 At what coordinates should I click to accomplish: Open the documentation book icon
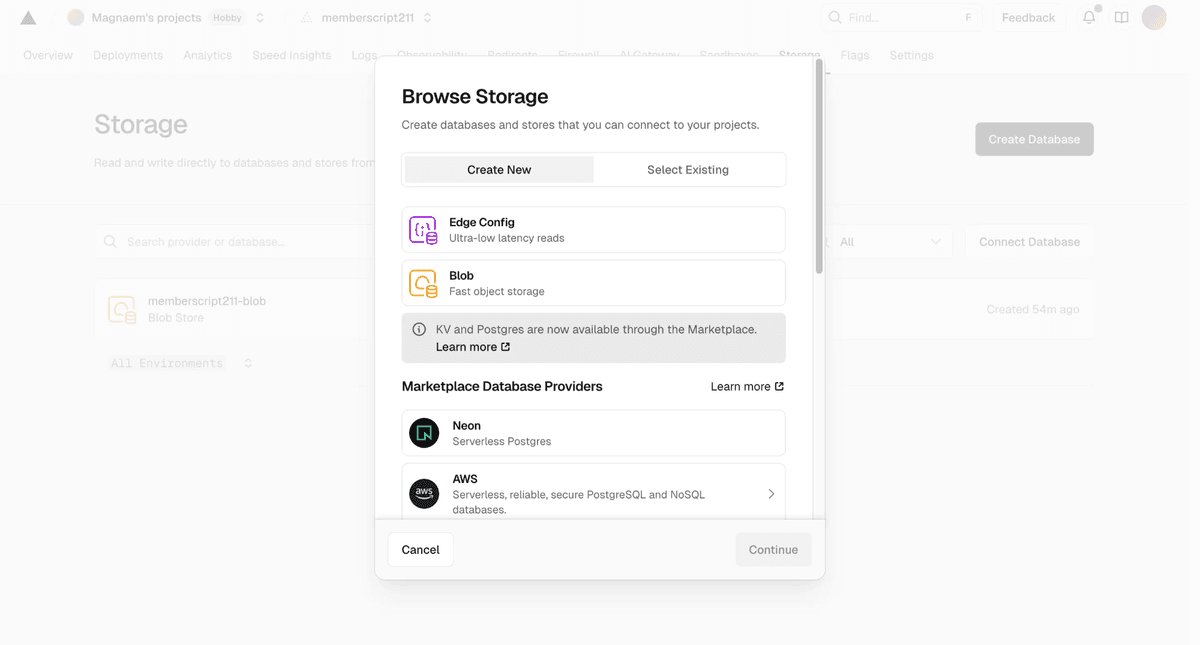(1120, 17)
